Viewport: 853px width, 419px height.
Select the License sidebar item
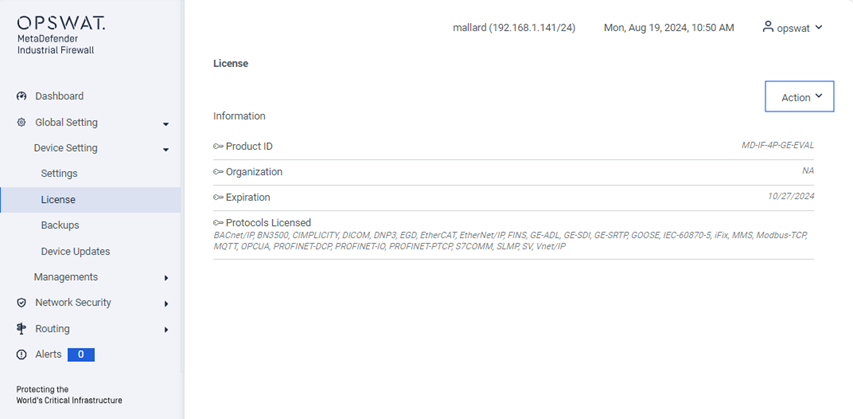coord(90,200)
